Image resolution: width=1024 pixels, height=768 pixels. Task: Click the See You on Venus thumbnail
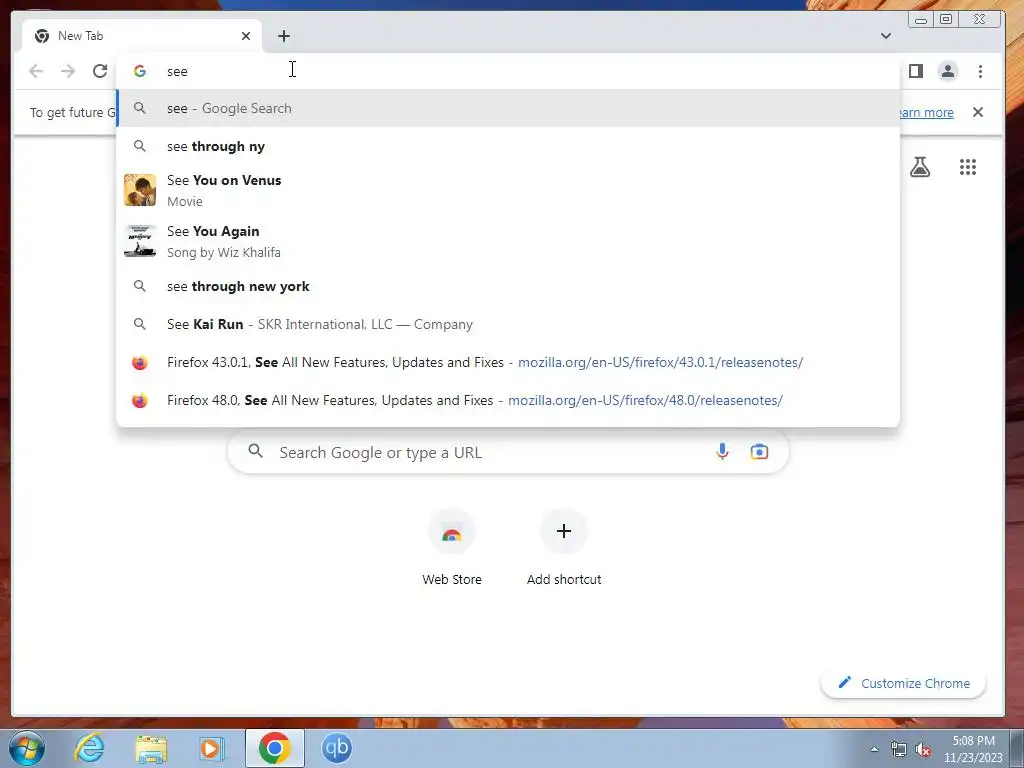[x=140, y=190]
